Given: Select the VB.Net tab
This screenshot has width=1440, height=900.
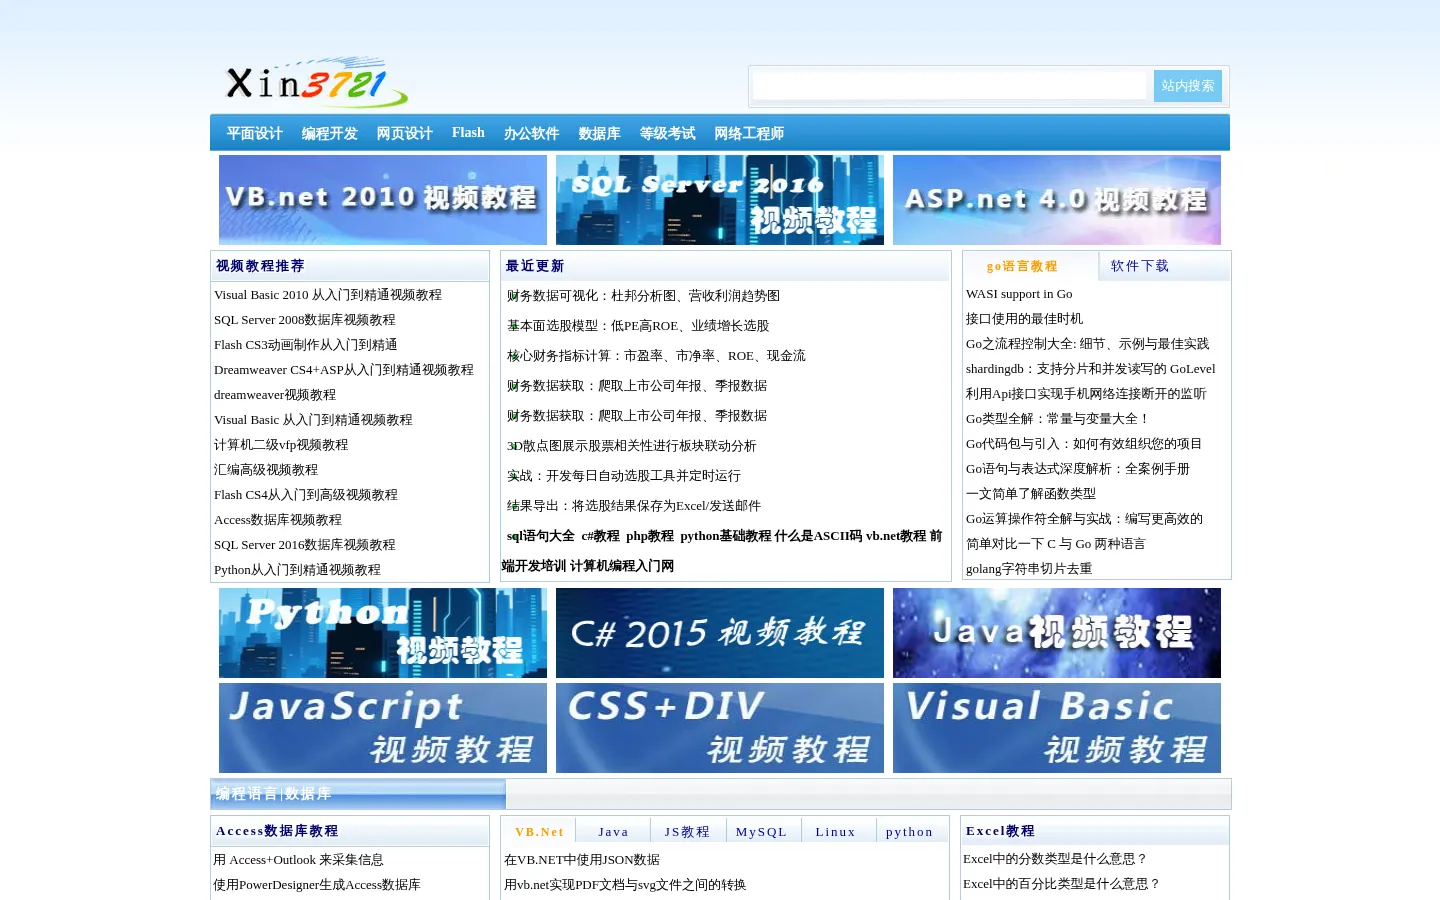Looking at the screenshot, I should pos(540,832).
